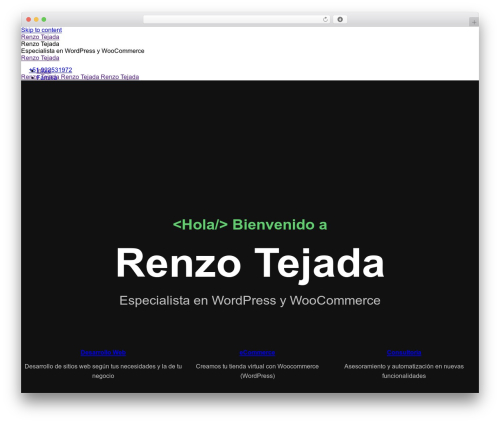Follow the Skip to content link
500x423 pixels.
coord(41,30)
